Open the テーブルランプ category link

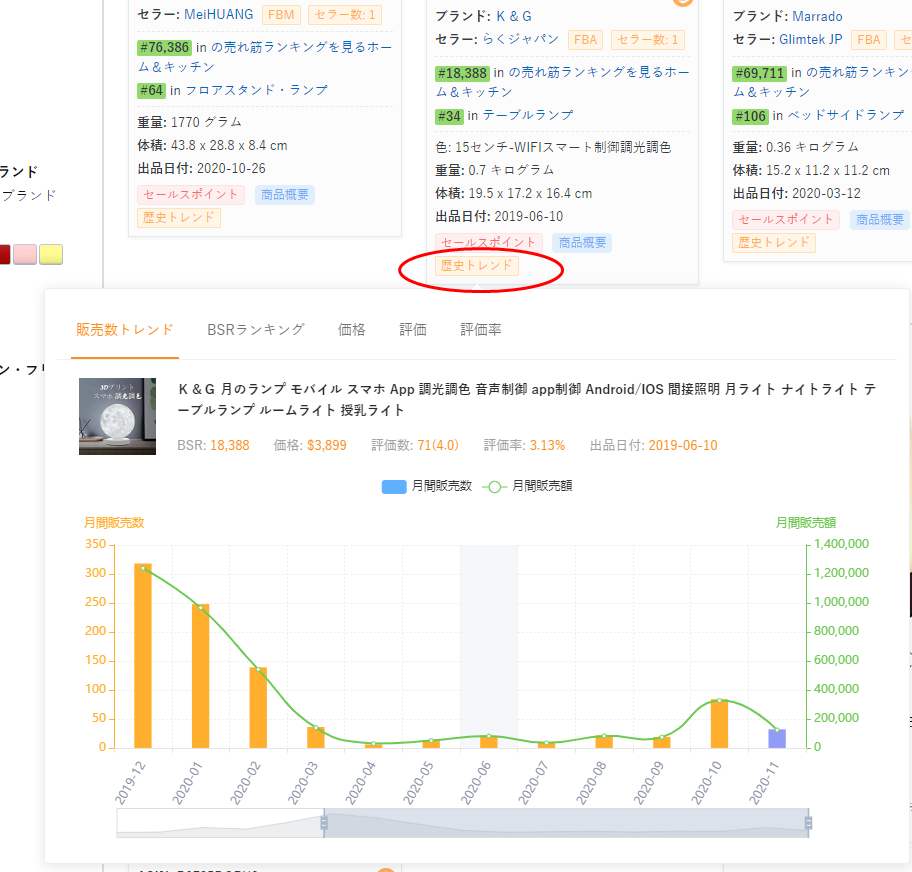point(527,116)
